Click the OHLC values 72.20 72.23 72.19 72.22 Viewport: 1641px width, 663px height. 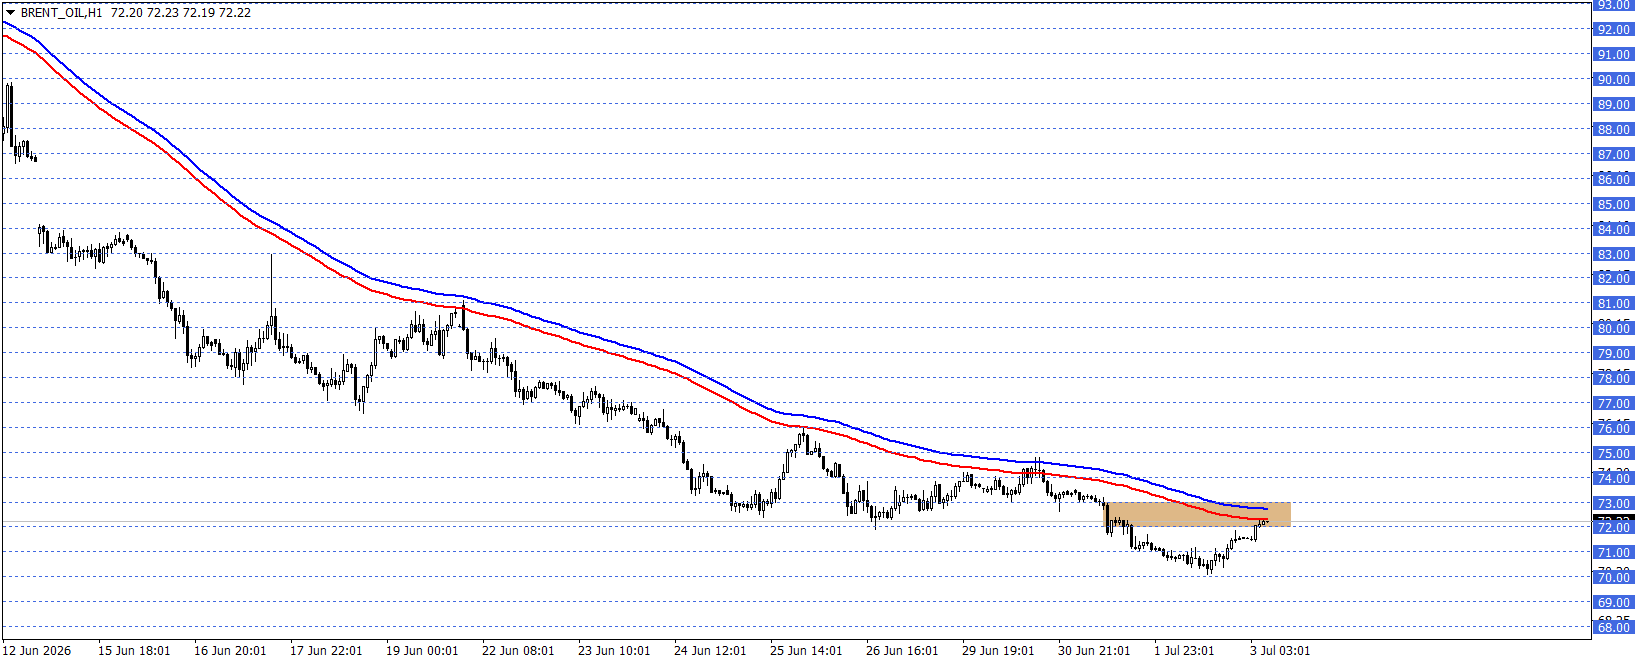click(180, 13)
